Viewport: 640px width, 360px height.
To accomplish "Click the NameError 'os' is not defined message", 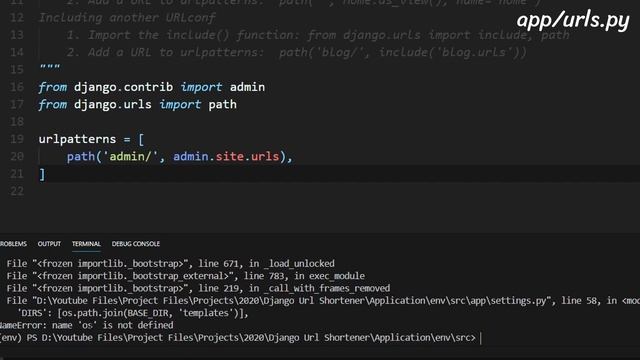I will pos(87,325).
